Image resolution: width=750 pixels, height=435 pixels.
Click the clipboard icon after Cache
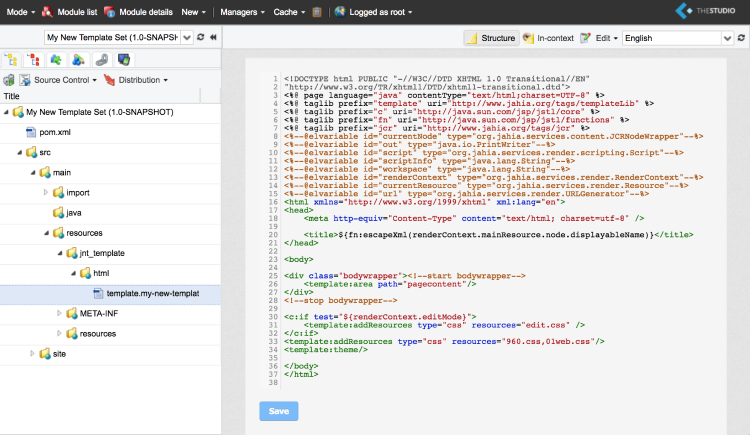pyautogui.click(x=317, y=12)
